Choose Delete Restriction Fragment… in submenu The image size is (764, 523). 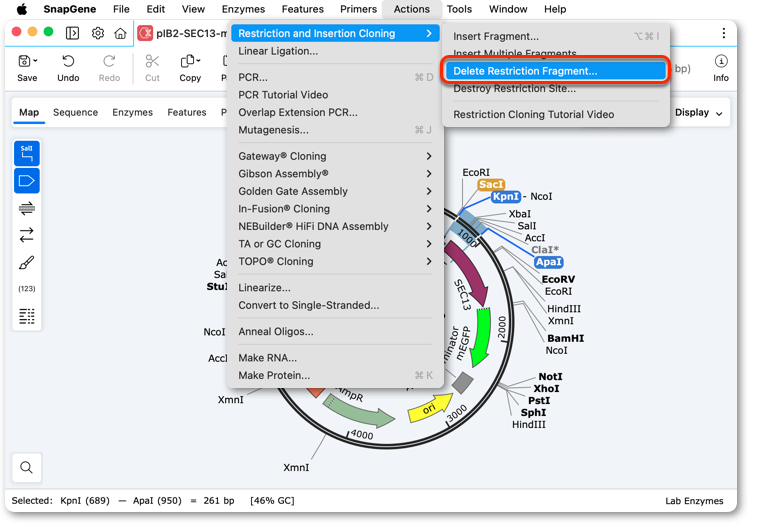(555, 71)
